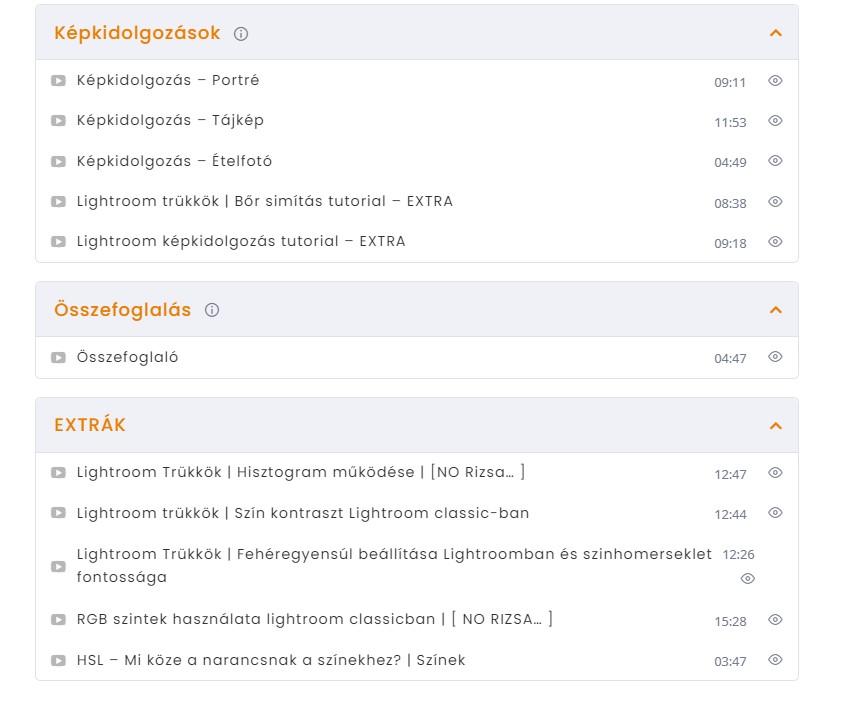Click video icon for Bőr simítás tutorial
This screenshot has height=701, width=864.
pos(58,202)
